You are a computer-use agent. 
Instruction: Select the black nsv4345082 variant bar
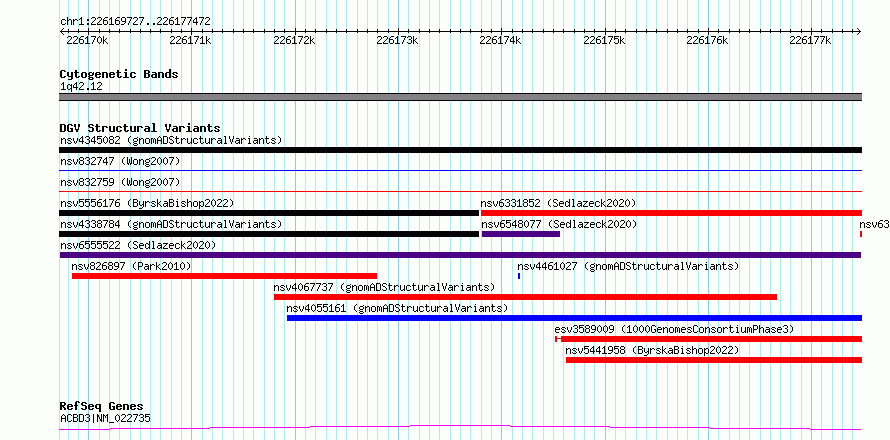[460, 150]
